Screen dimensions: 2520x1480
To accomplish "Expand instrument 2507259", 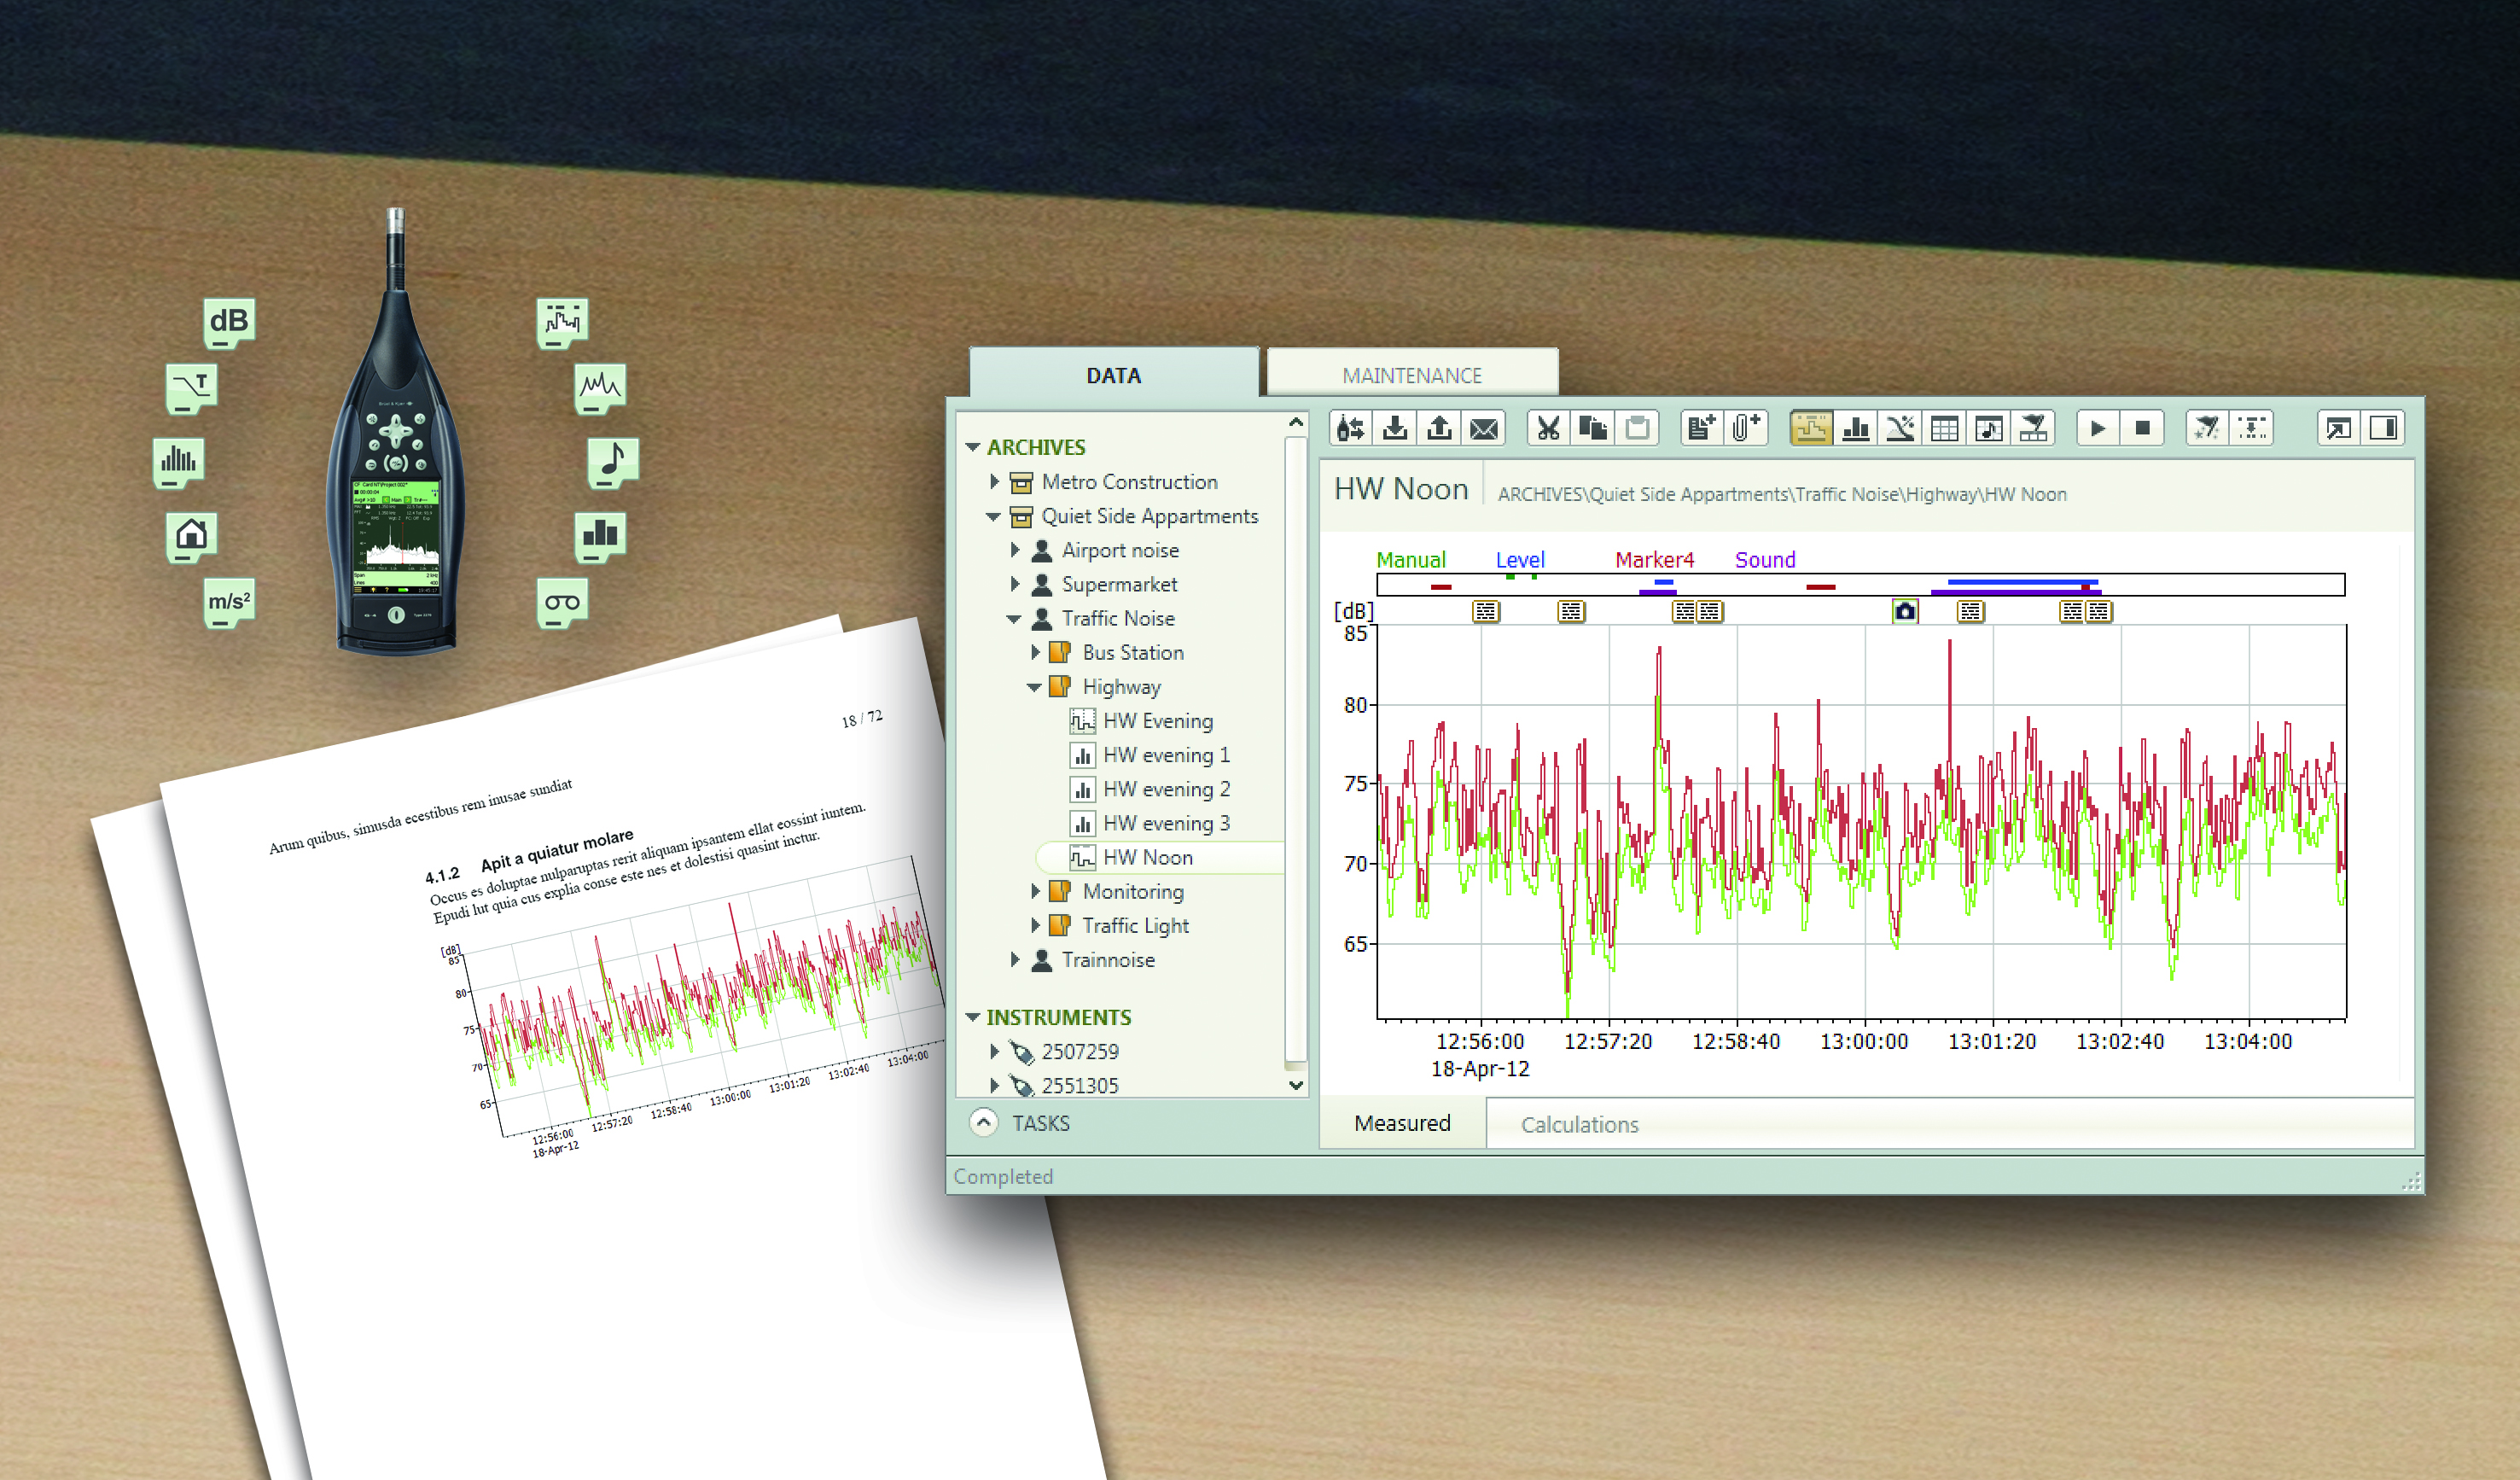I will pyautogui.click(x=994, y=1051).
